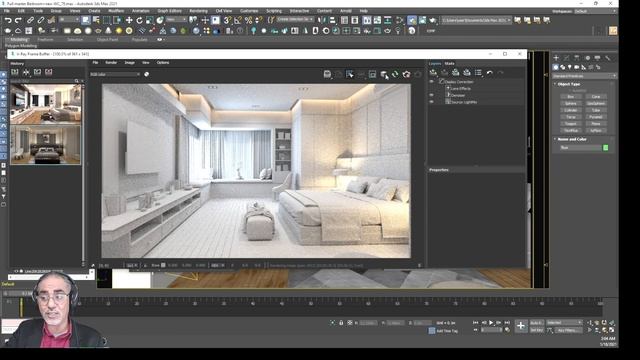Click the Cone primitive button
Image resolution: width=640 pixels, height=360 pixels.
pyautogui.click(x=596, y=97)
